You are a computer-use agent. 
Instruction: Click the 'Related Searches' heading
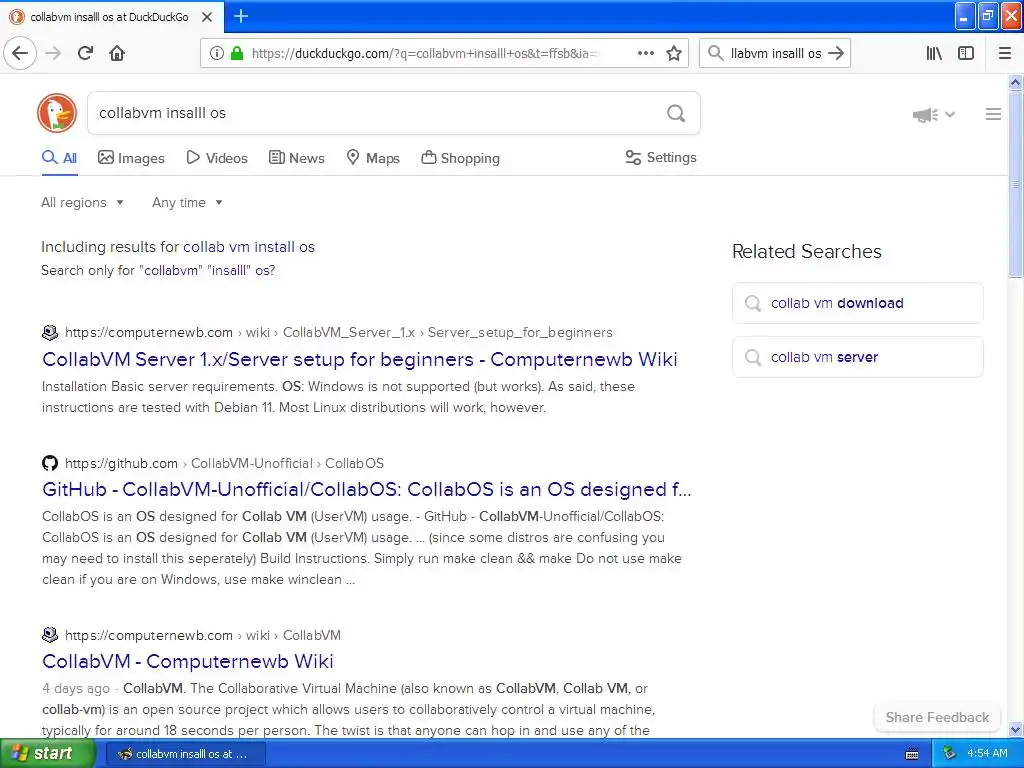(807, 251)
